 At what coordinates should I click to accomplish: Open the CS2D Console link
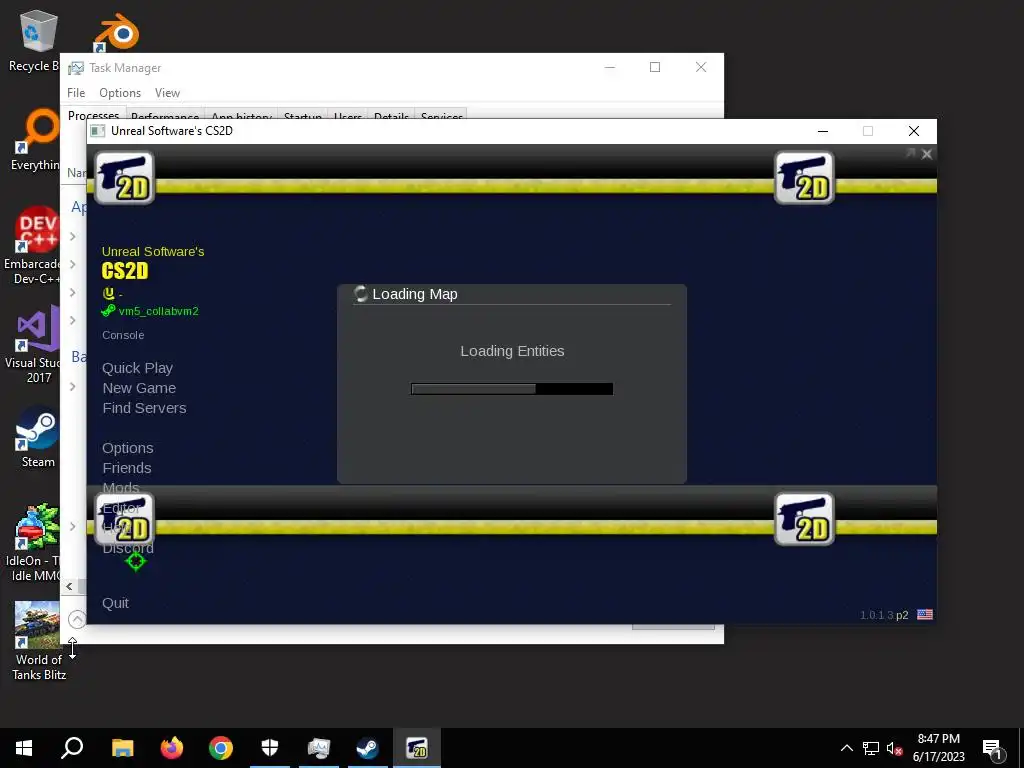tap(123, 335)
